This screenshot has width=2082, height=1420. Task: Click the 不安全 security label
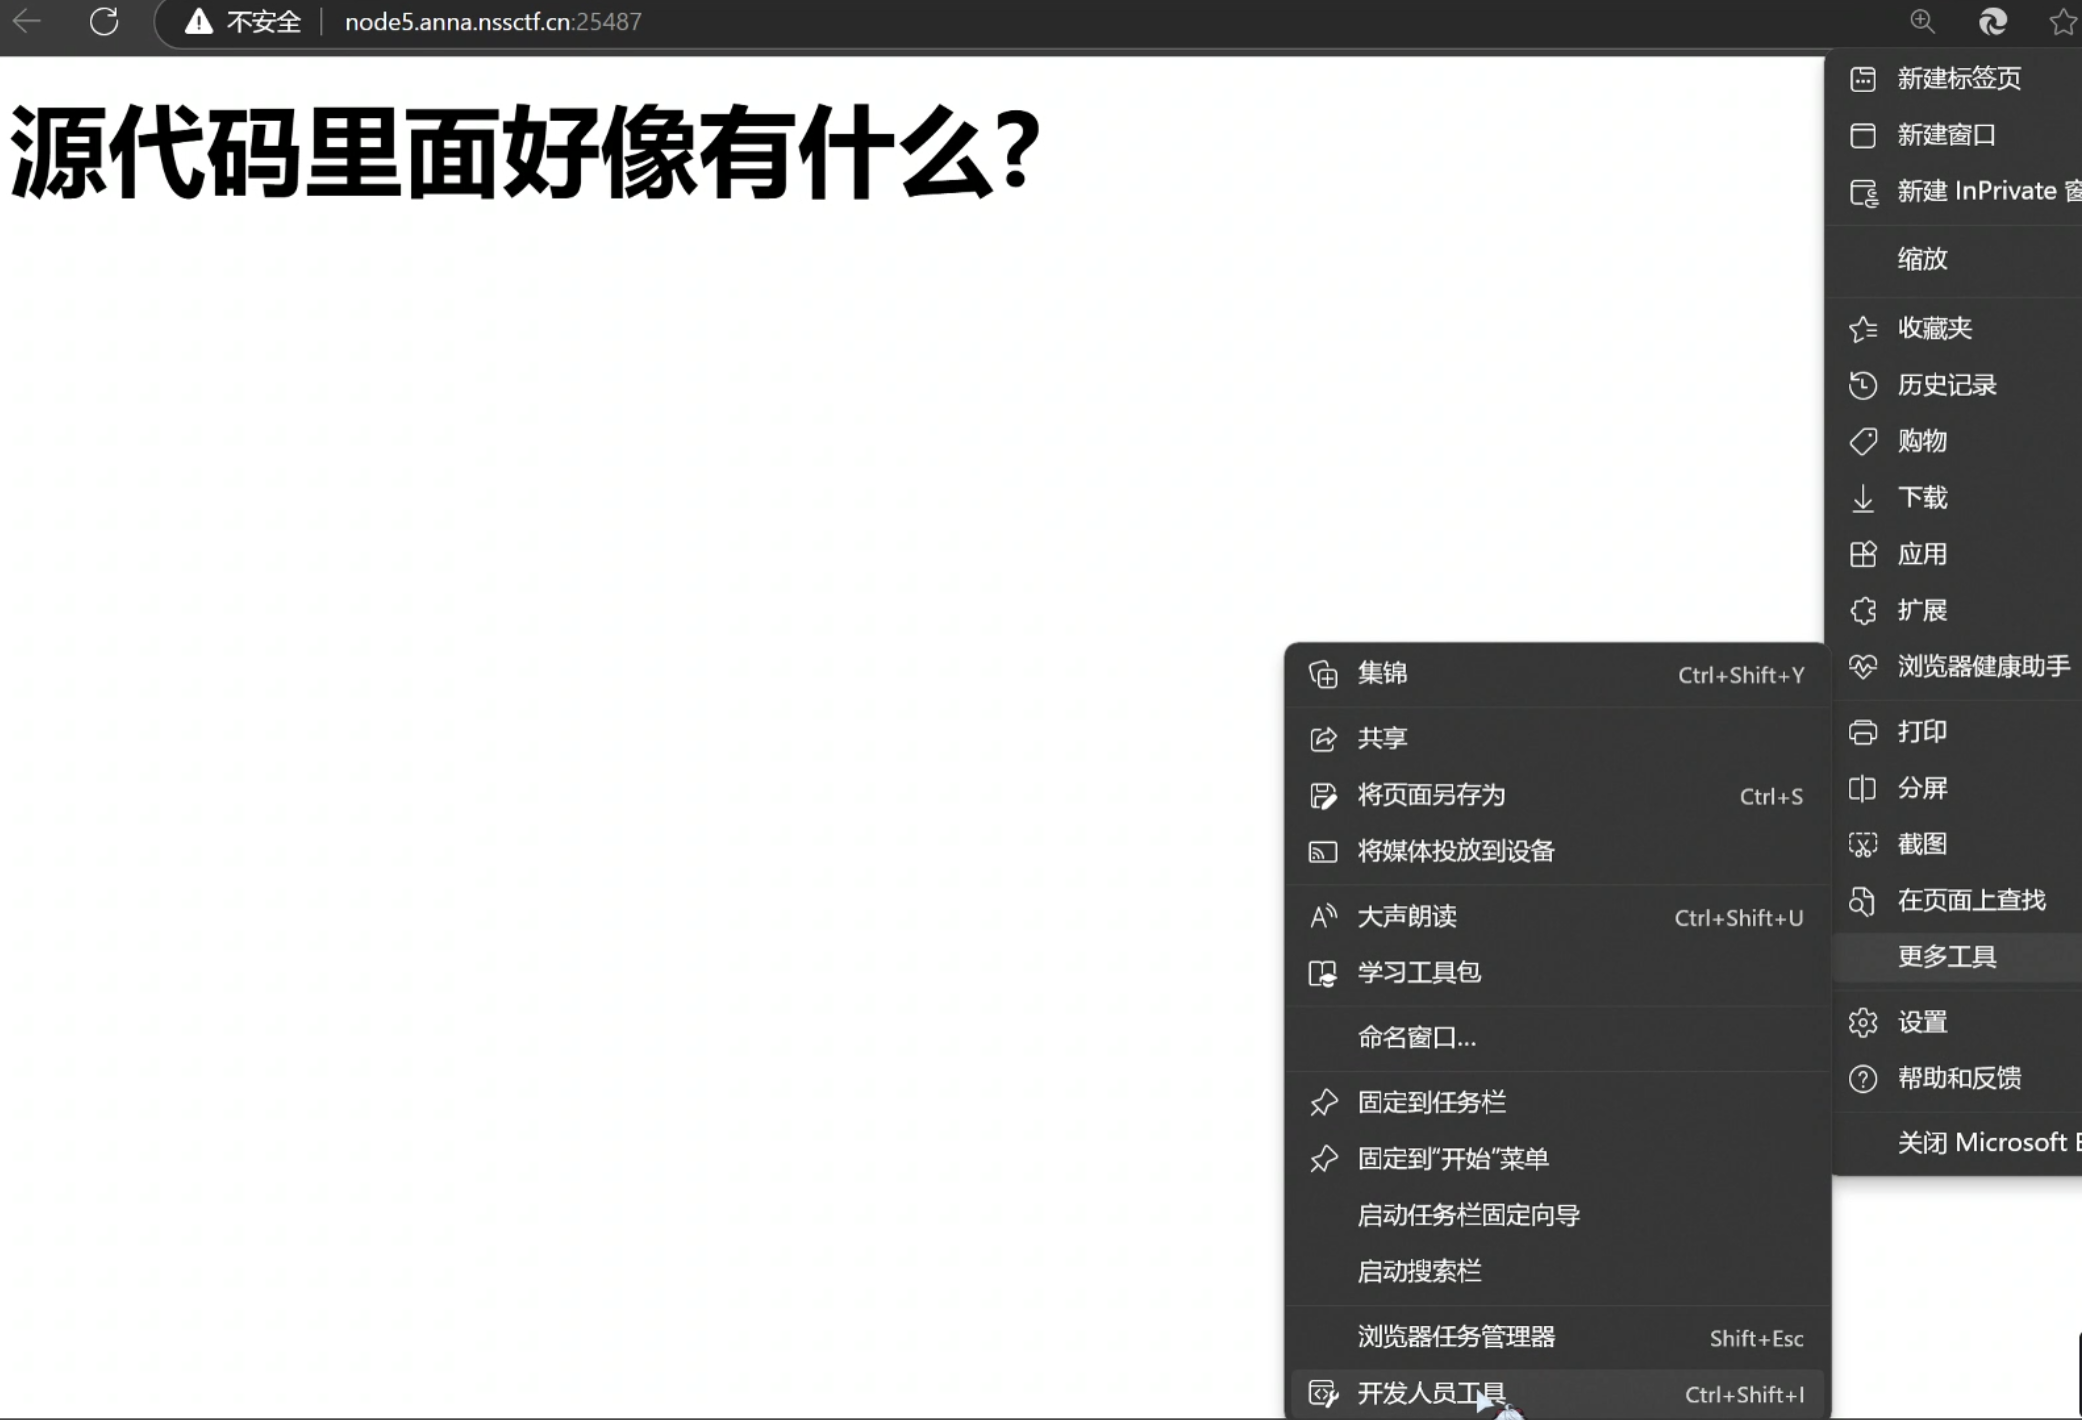click(x=264, y=21)
